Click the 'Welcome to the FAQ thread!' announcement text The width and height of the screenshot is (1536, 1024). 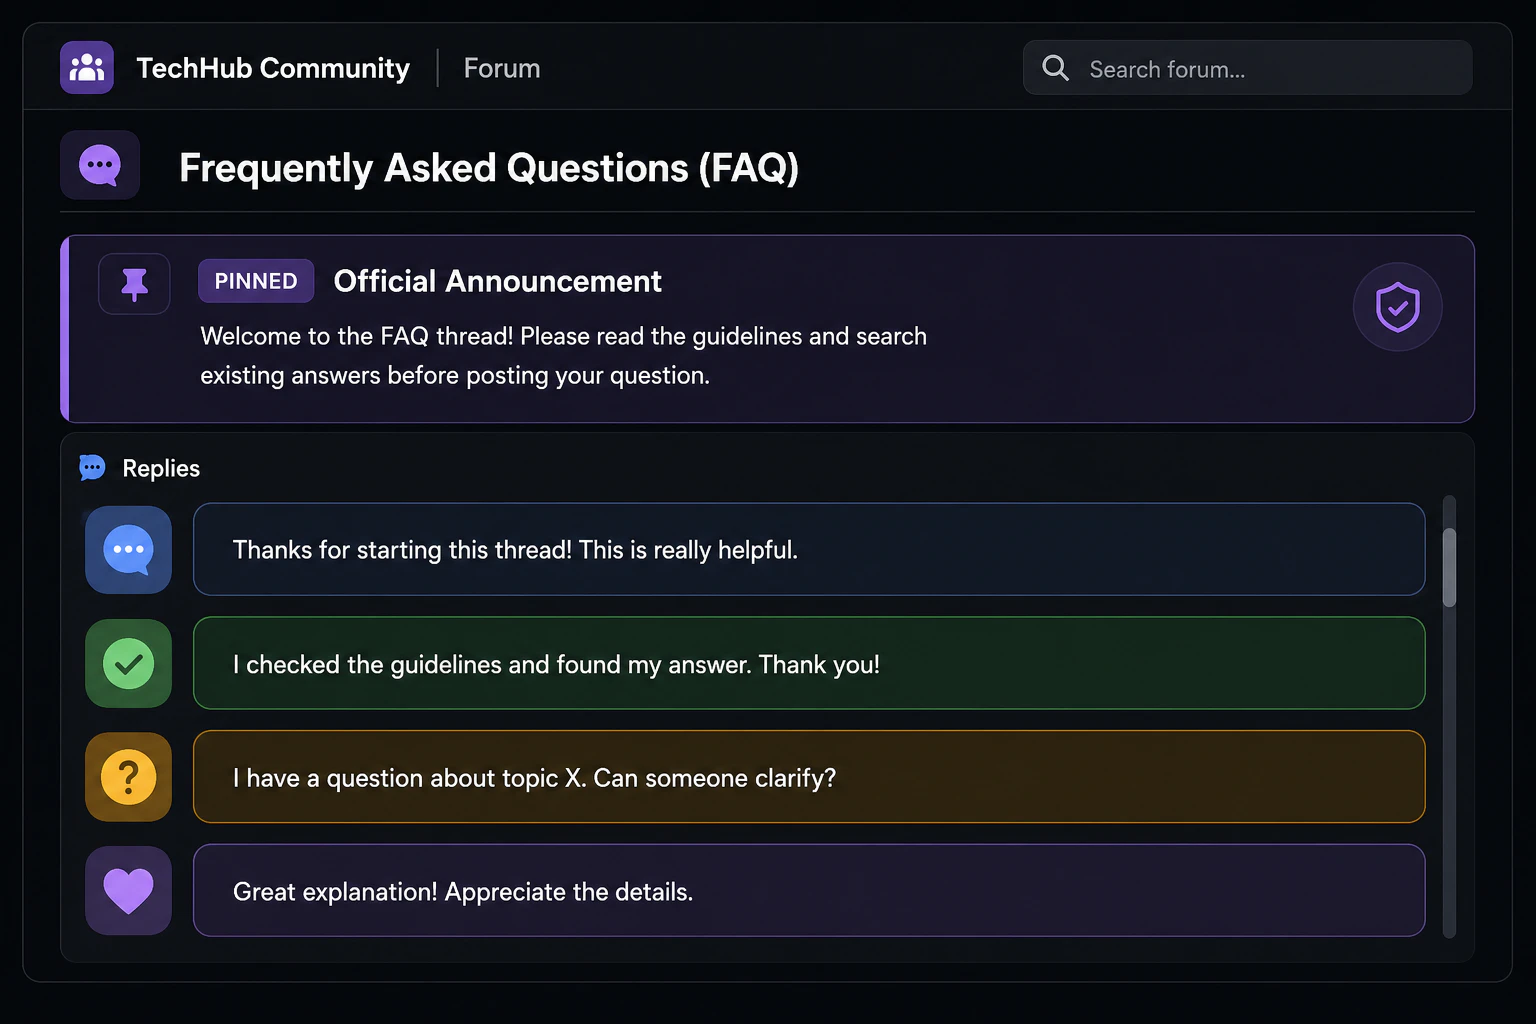[x=563, y=355]
